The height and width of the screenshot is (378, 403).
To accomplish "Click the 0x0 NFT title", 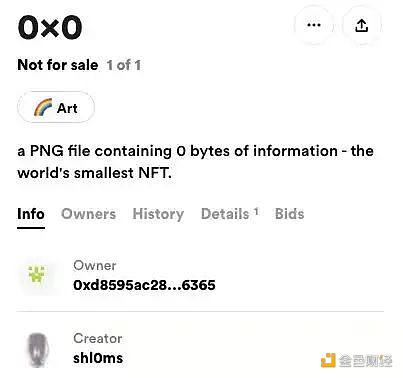I will click(50, 28).
